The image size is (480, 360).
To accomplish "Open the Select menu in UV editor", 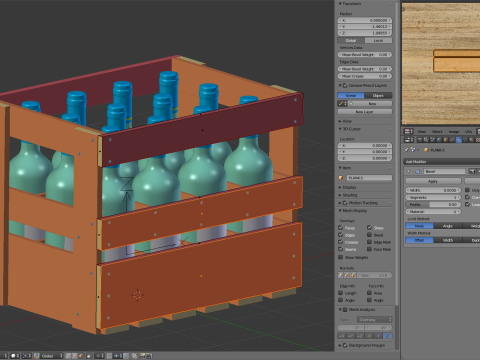I will 437,132.
